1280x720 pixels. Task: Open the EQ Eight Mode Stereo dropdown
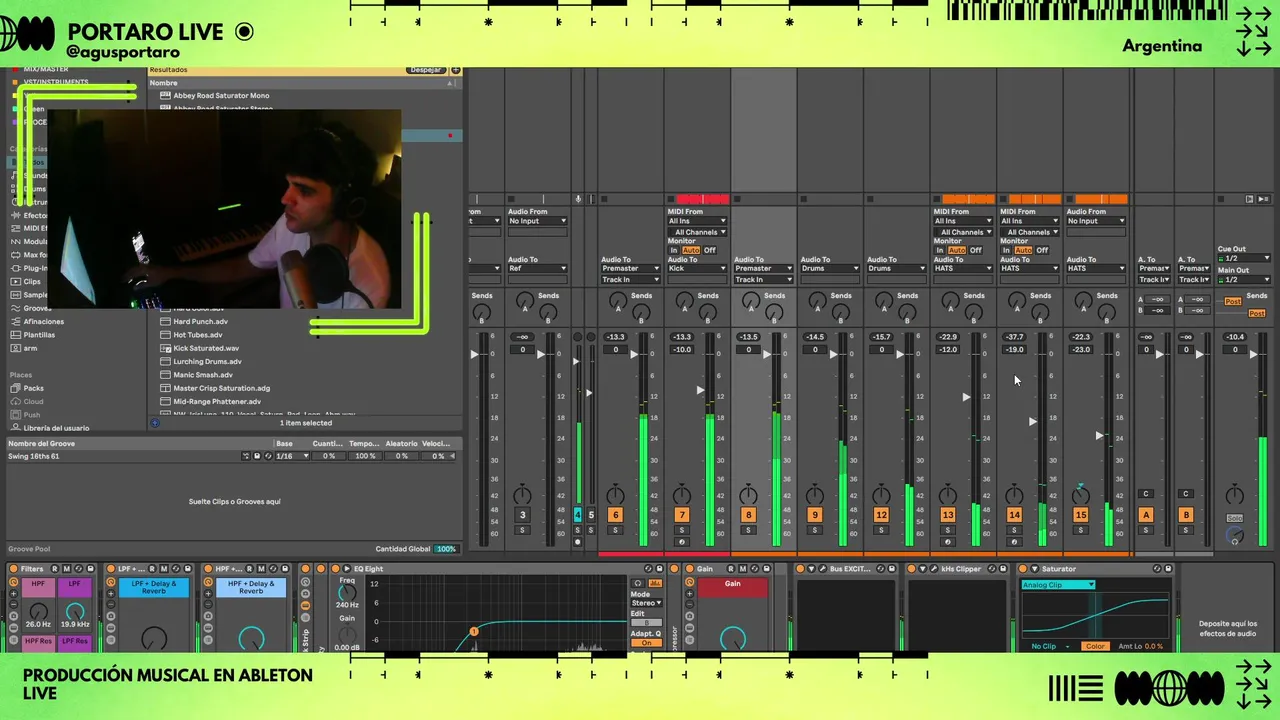(646, 603)
